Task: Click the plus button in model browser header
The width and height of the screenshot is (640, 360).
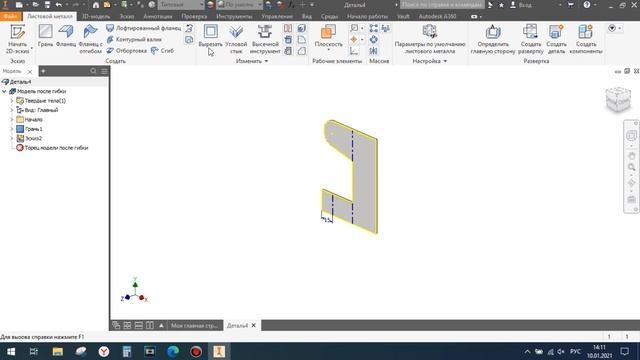Action: 43,71
